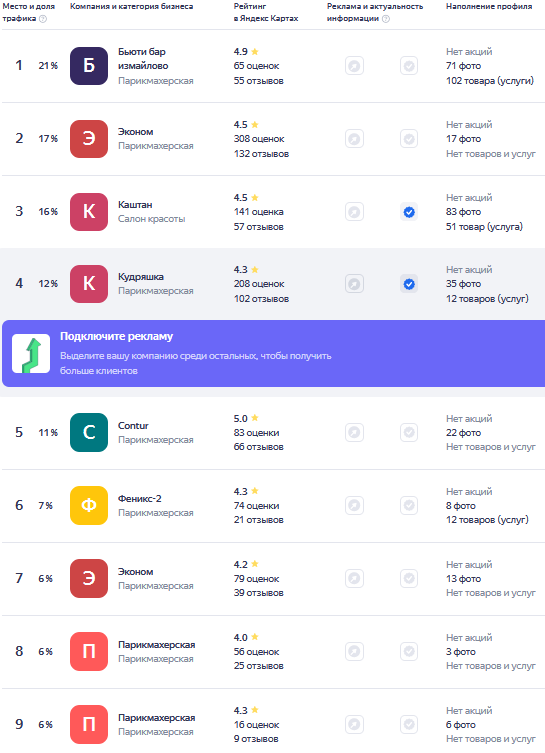Screen dimensions: 545x753
Task: Click the blue verified checkmark for Кудряшка
Action: 409,284
